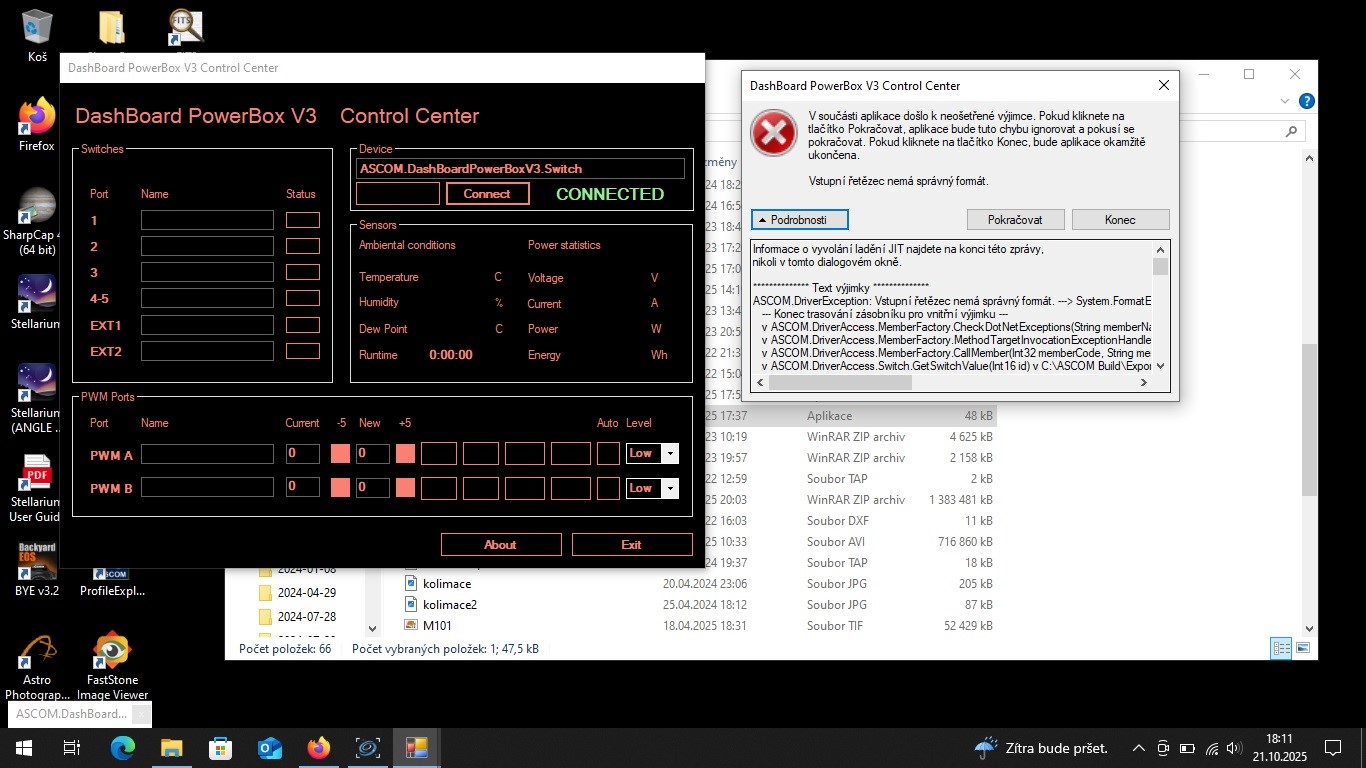Click PWM A minus 5 red square
Image resolution: width=1366 pixels, height=768 pixels.
pos(340,454)
